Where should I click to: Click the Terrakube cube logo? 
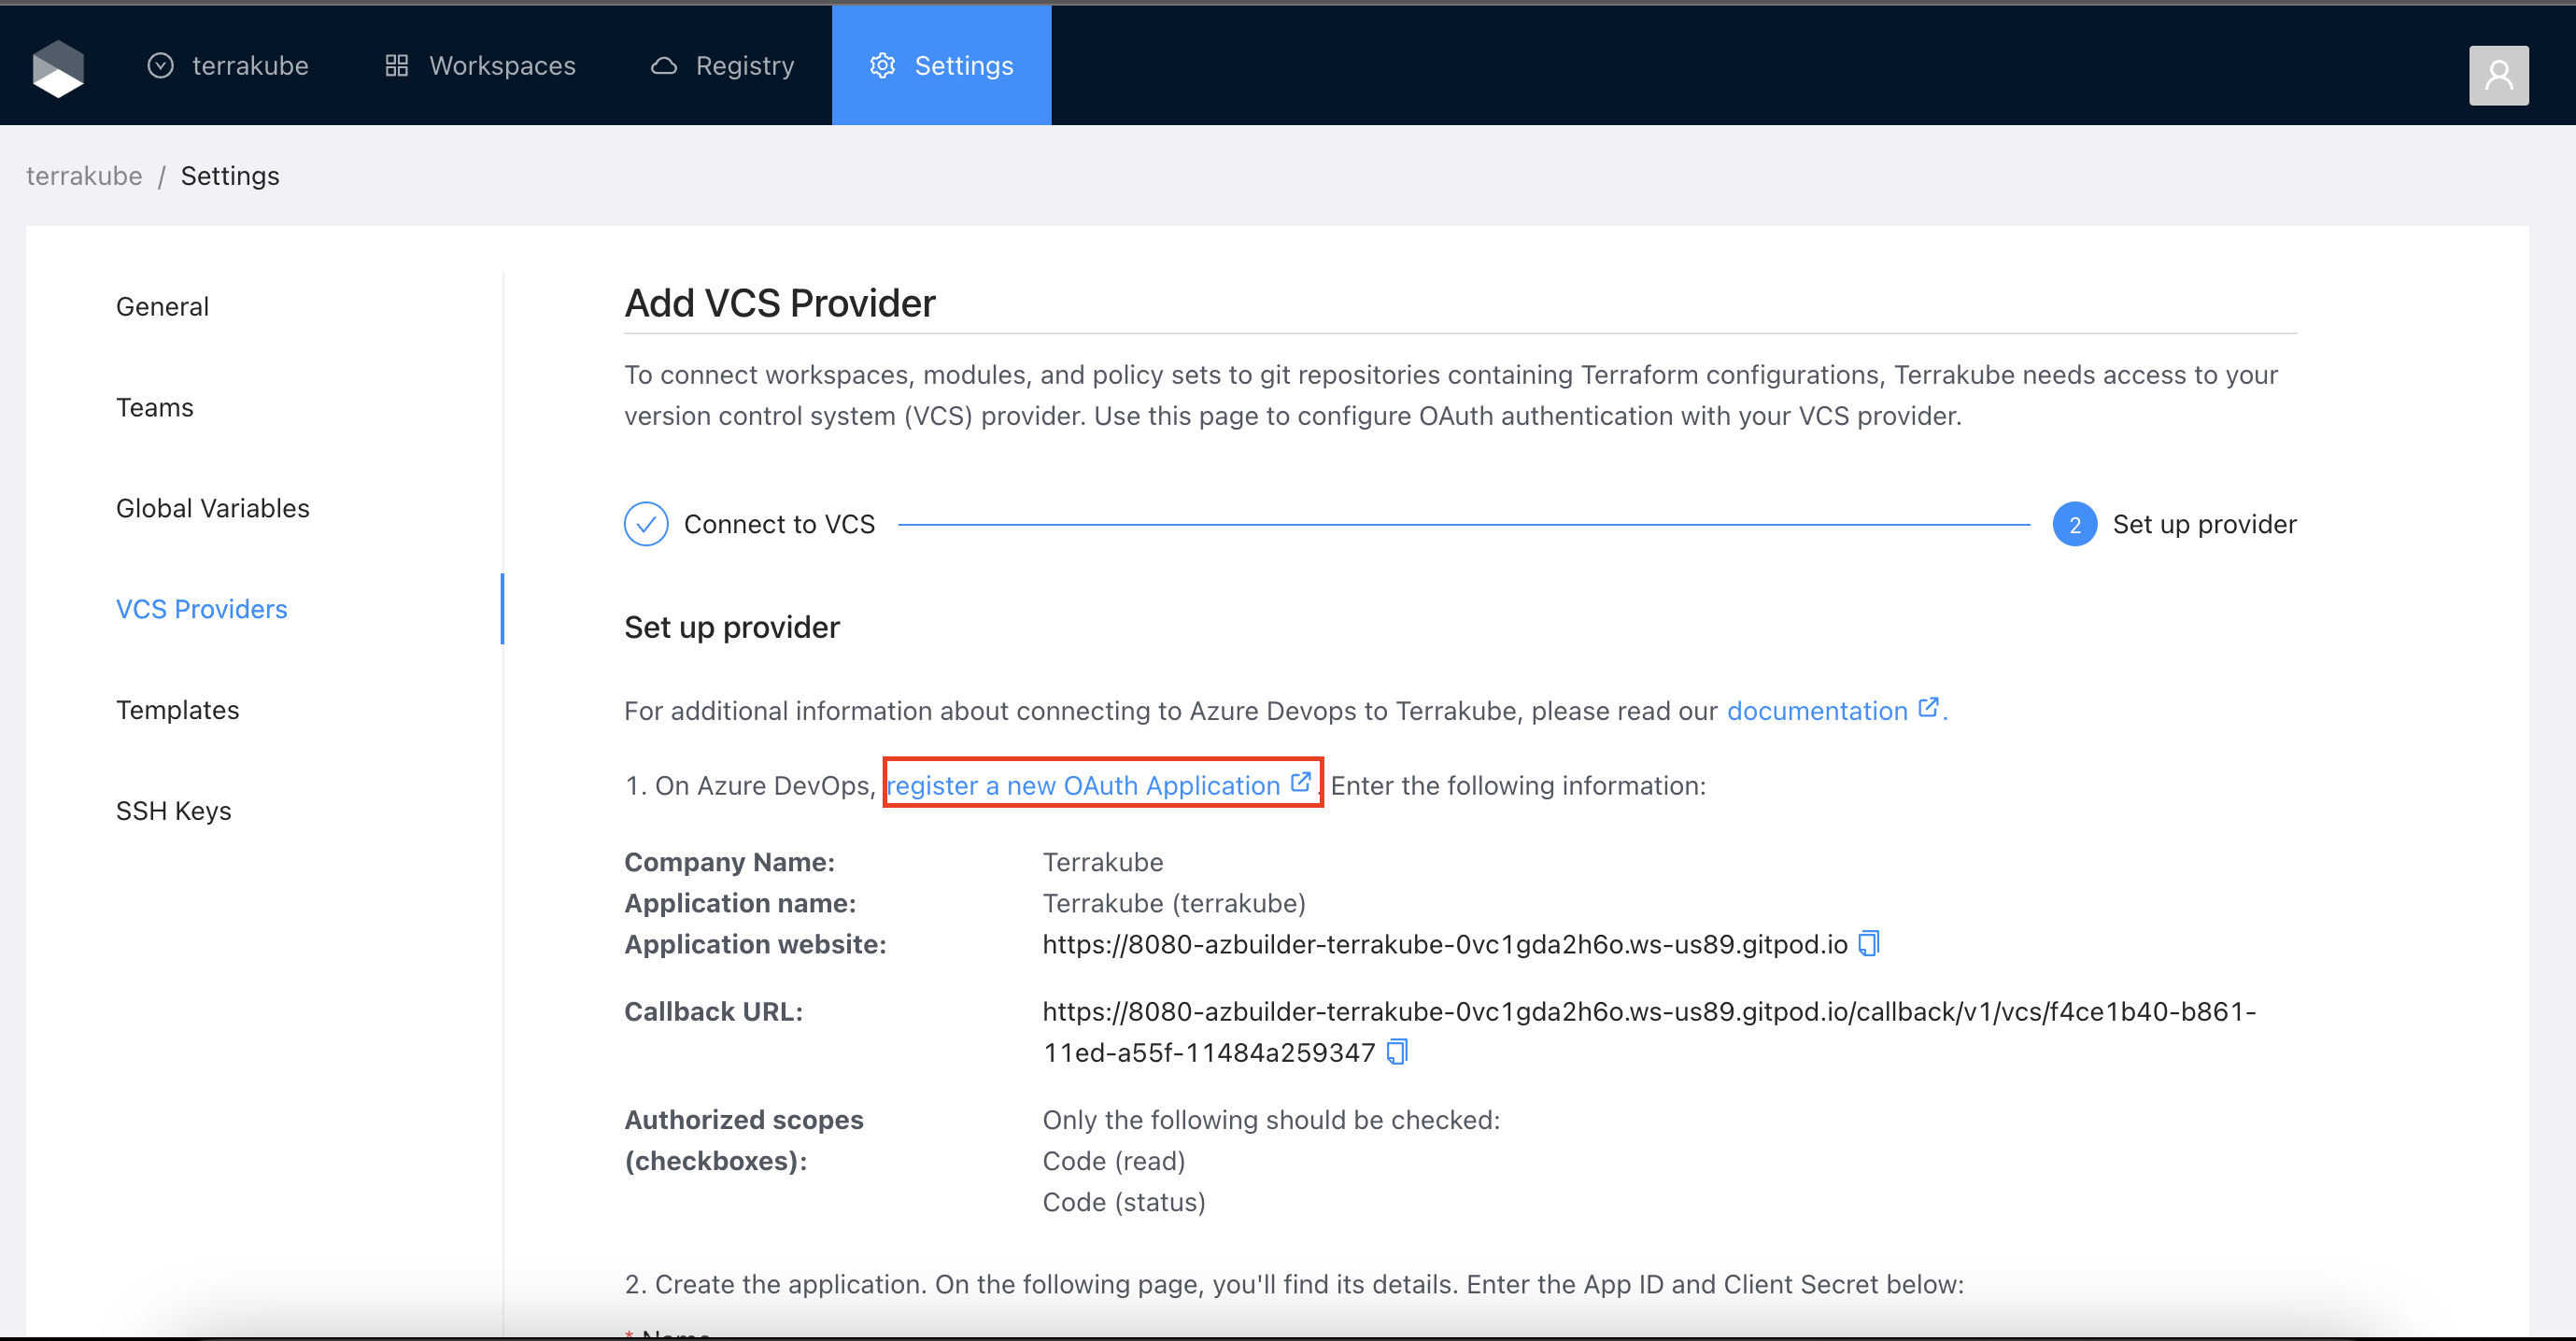[x=58, y=68]
